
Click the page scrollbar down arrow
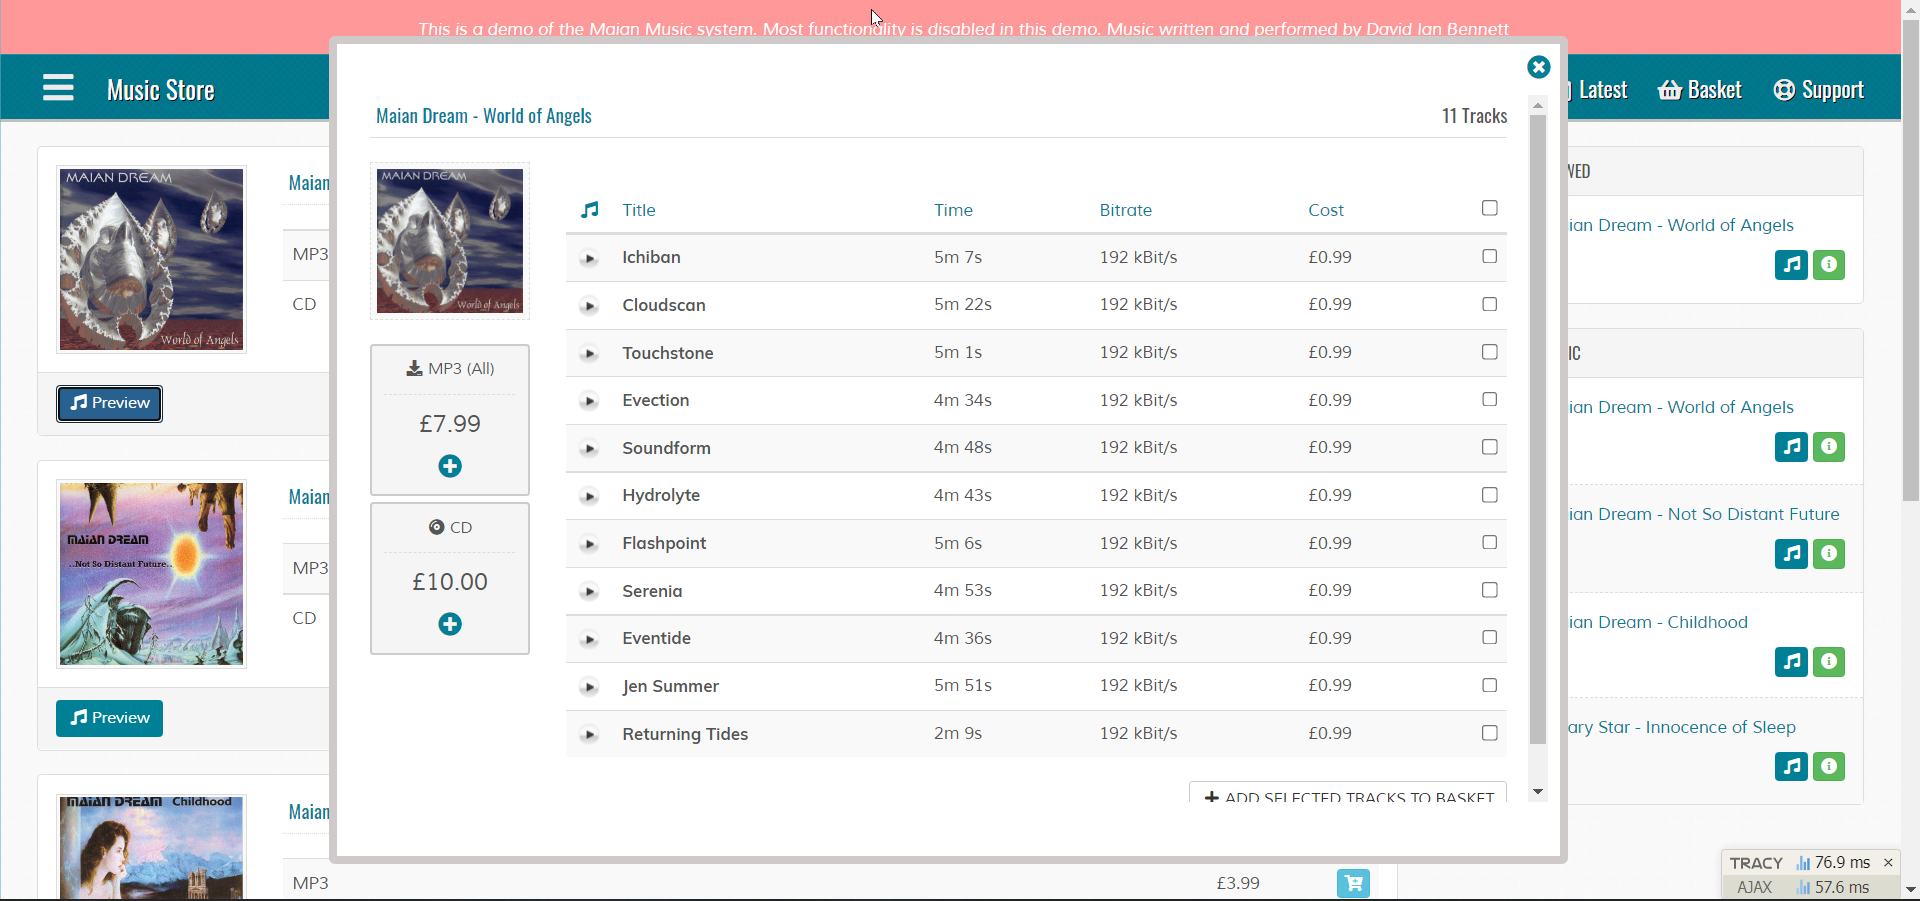click(1910, 889)
